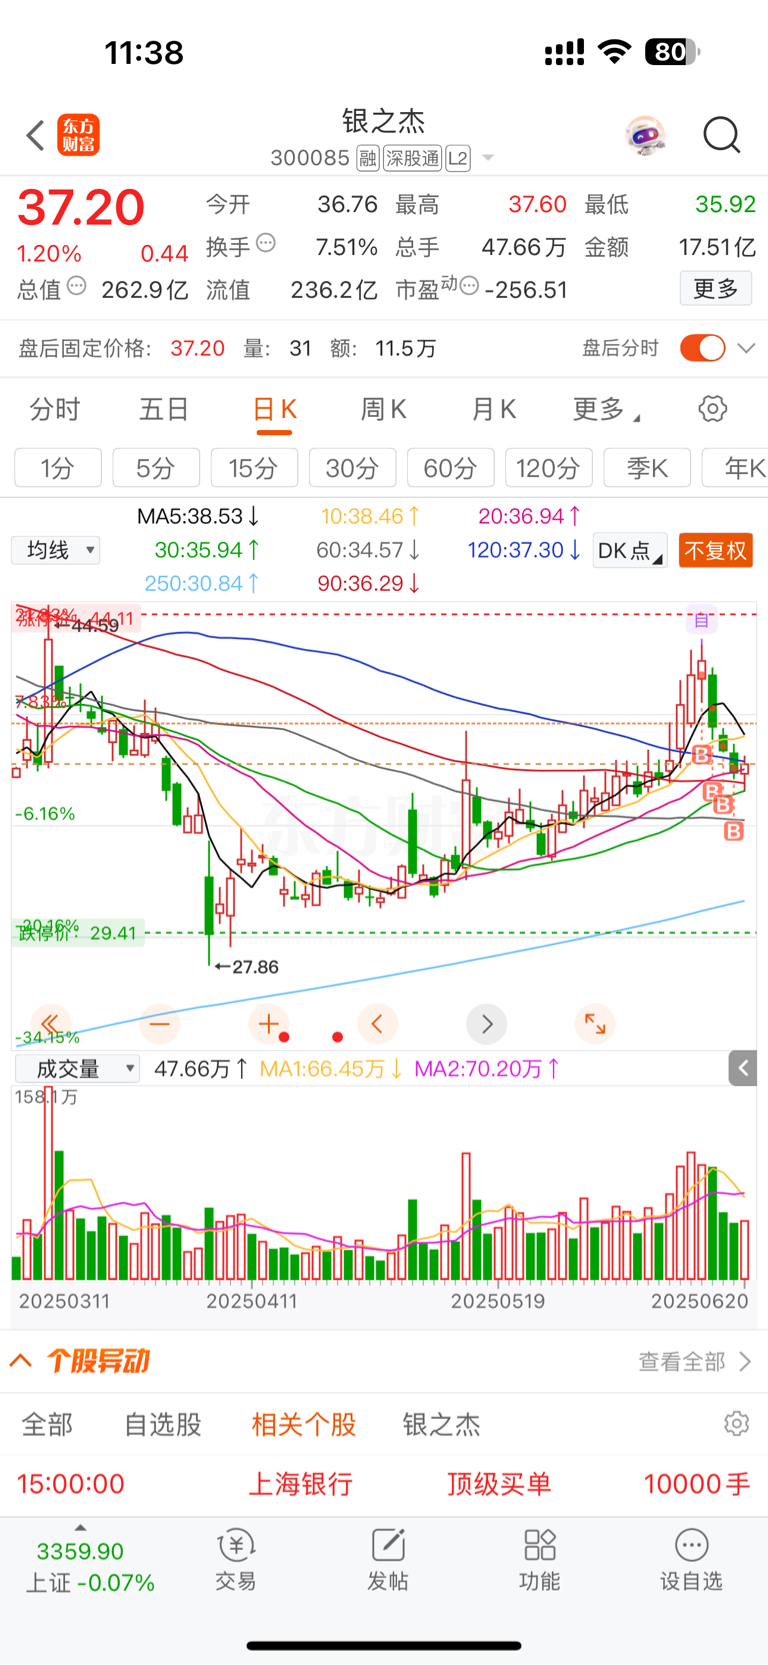This screenshot has width=768, height=1665.
Task: Switch to 五日 tab
Action: tap(164, 409)
